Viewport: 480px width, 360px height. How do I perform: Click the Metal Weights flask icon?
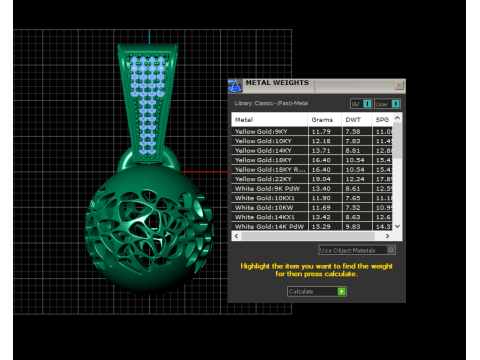[x=235, y=86]
